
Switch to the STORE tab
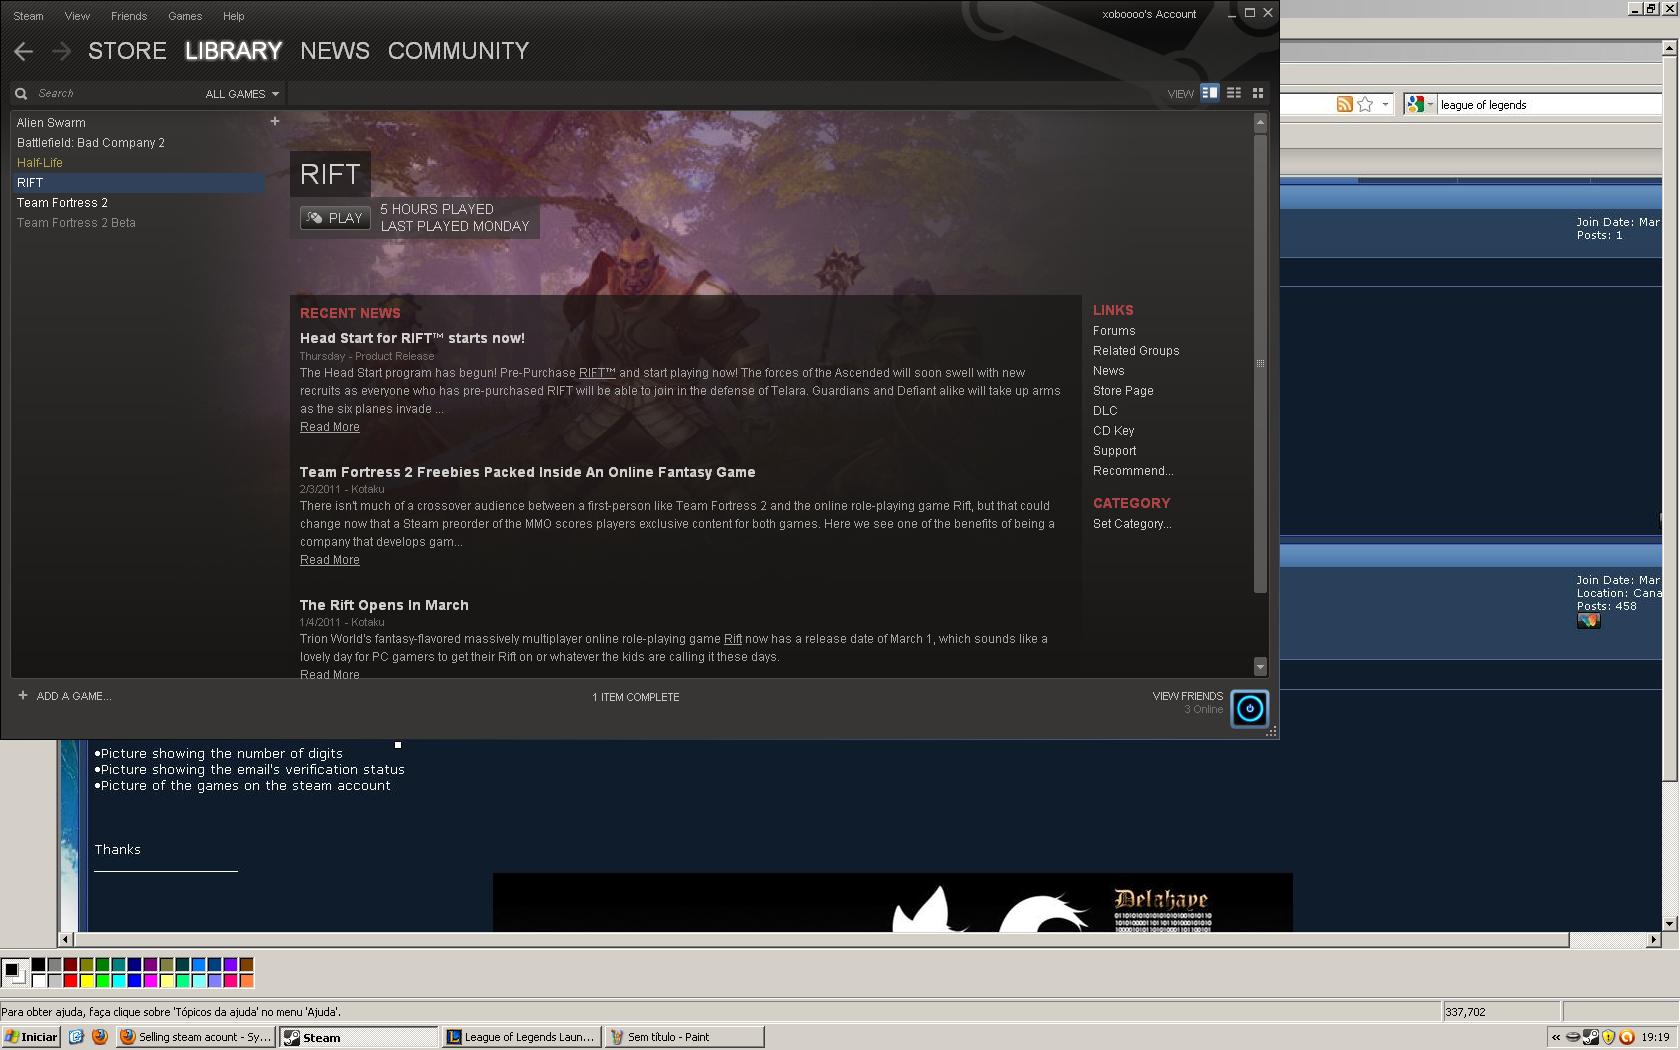[127, 51]
